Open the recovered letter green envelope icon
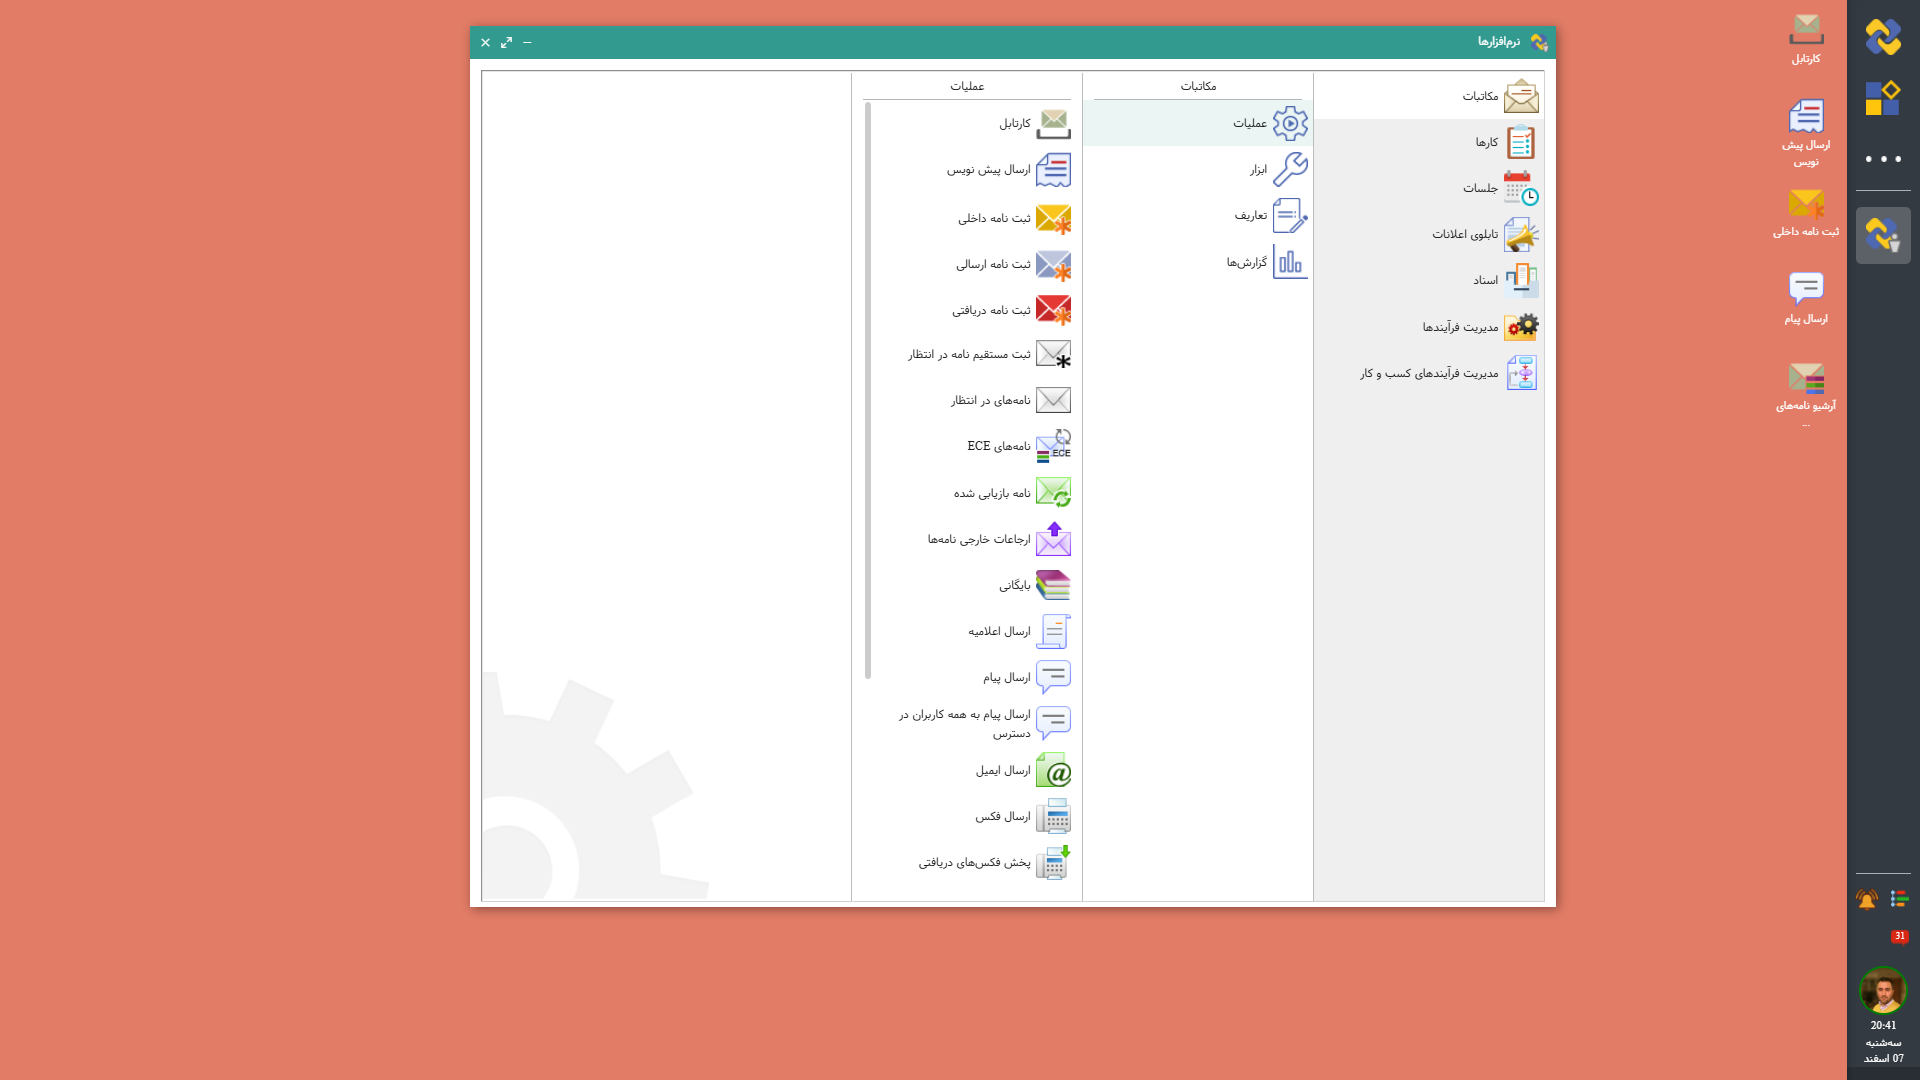 [1053, 493]
